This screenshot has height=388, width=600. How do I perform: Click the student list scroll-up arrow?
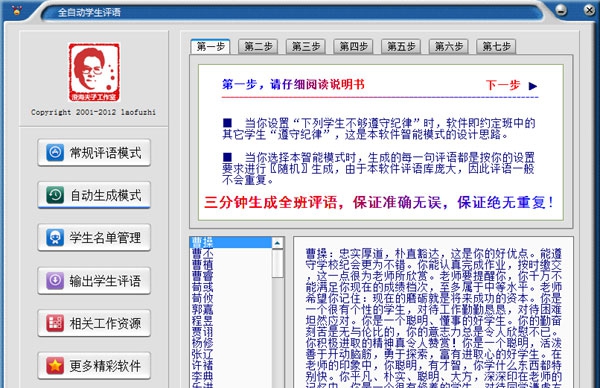[x=277, y=243]
